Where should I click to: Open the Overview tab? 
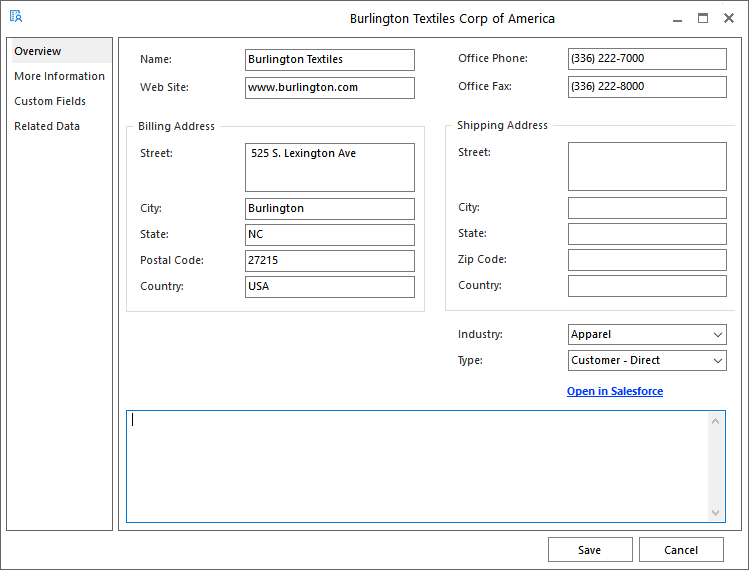coord(38,51)
